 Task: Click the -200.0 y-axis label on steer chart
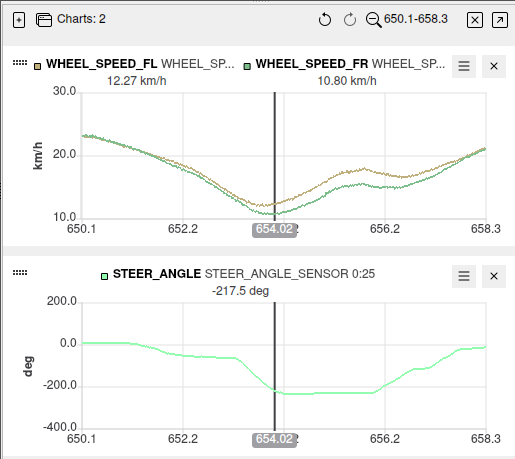pyautogui.click(x=60, y=385)
